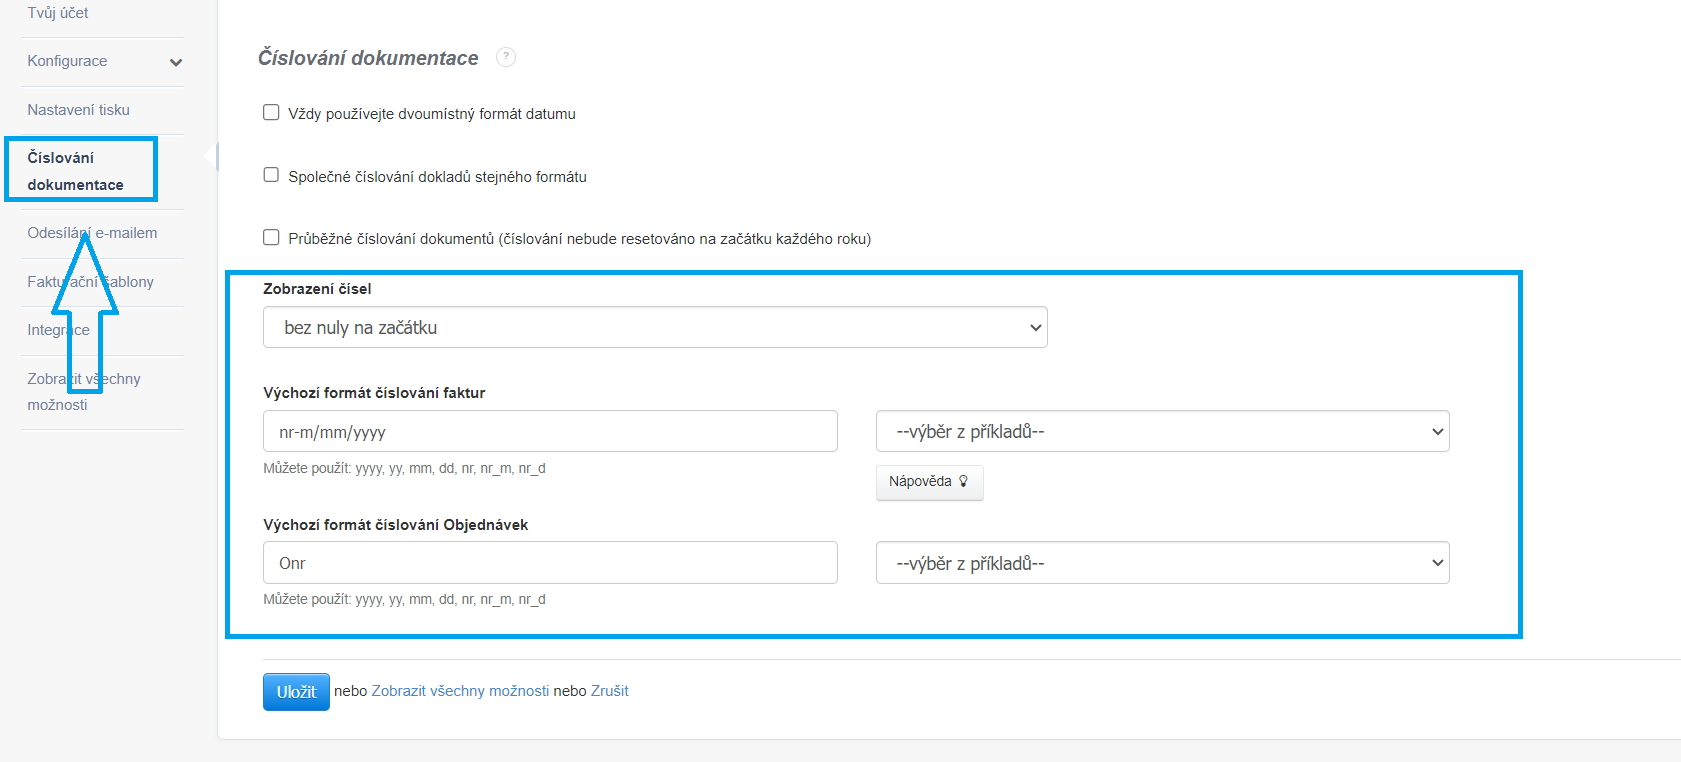
Task: Click the Zrušit cancel link
Action: tap(609, 691)
